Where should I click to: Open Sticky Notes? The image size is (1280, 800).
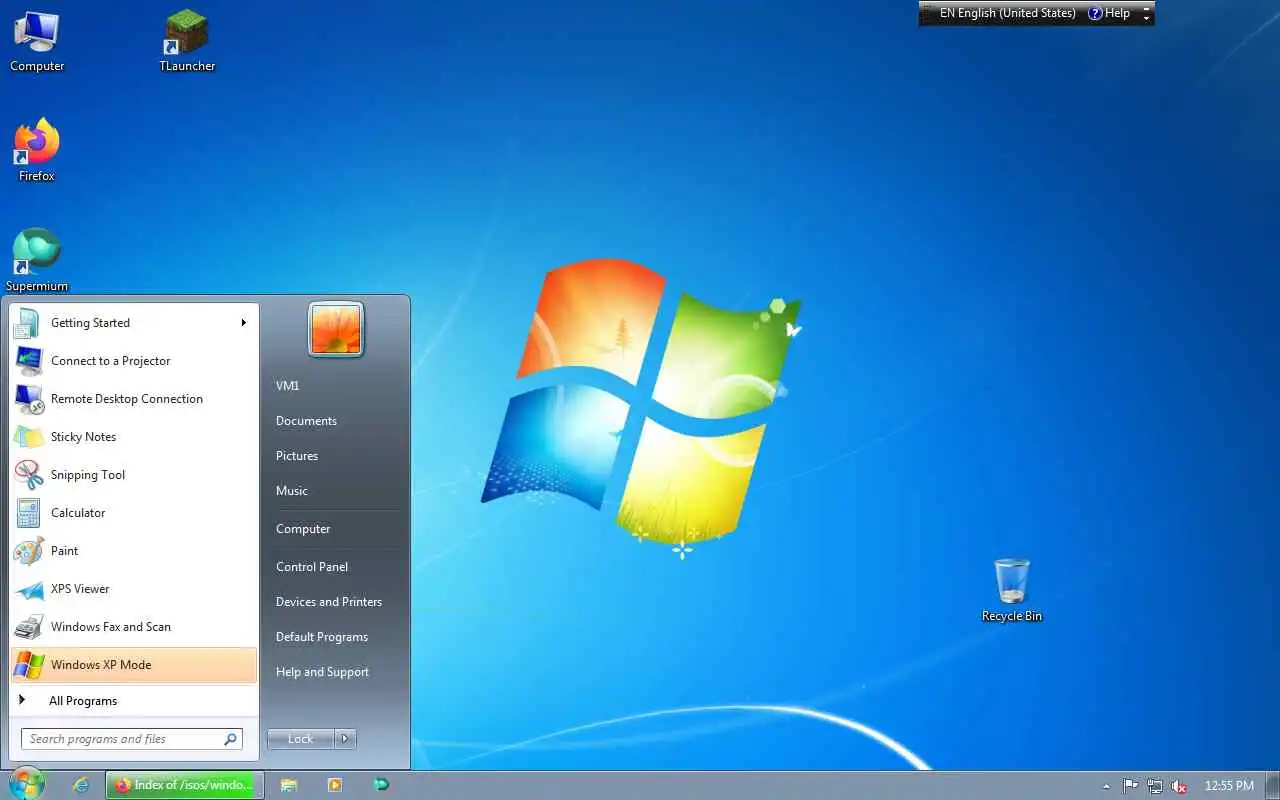(x=134, y=437)
